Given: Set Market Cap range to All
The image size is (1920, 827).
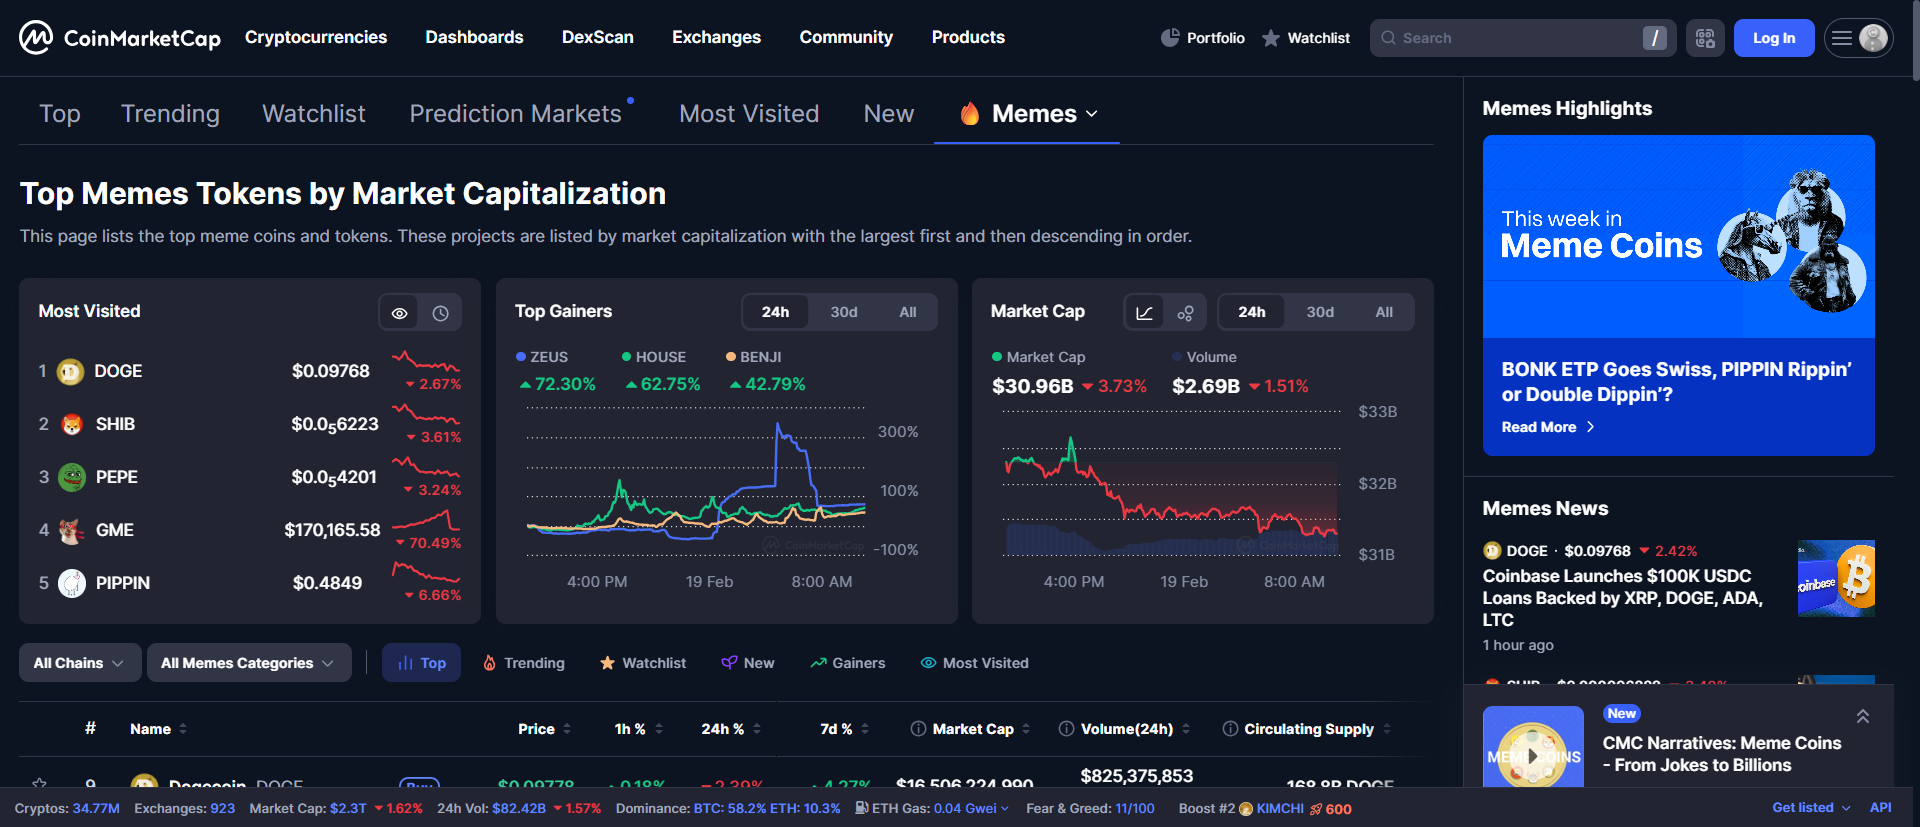Looking at the screenshot, I should [x=1384, y=312].
